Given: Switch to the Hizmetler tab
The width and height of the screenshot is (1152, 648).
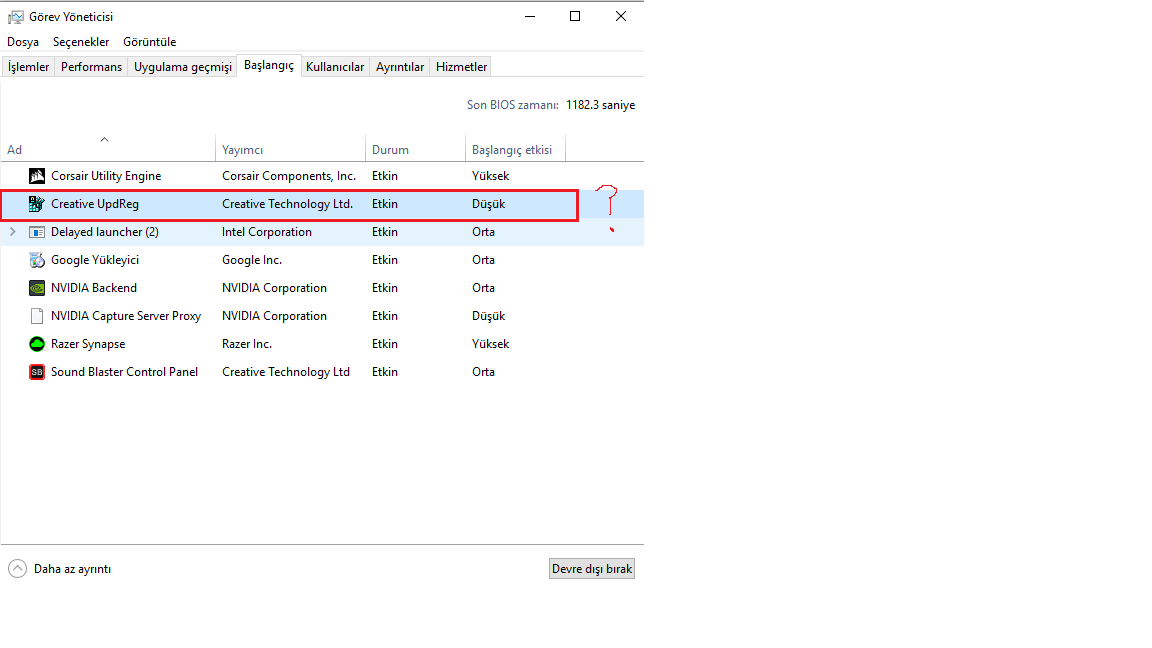Looking at the screenshot, I should [461, 67].
